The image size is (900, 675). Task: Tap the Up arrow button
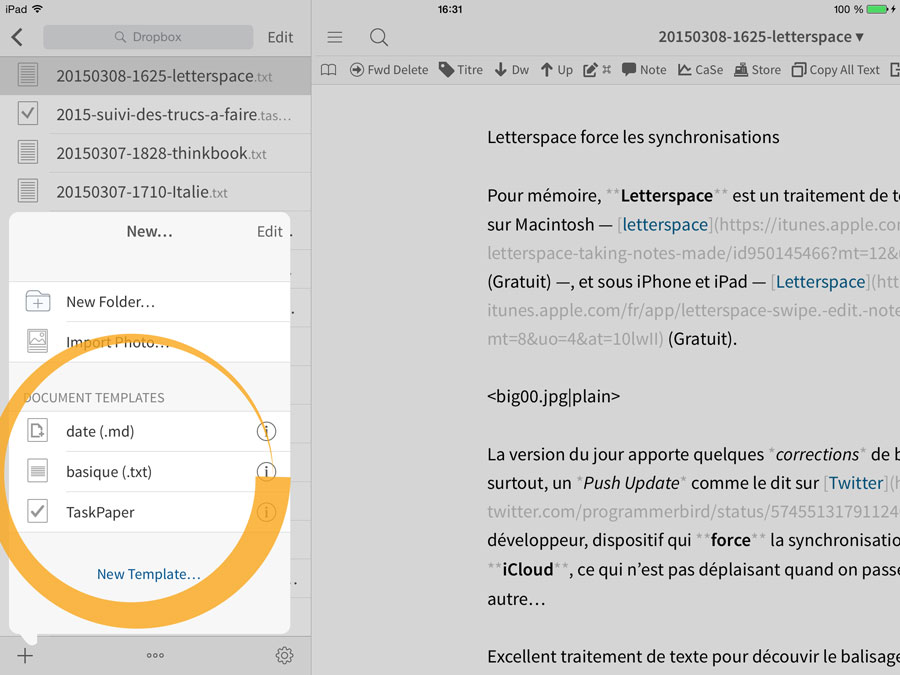[x=557, y=70]
